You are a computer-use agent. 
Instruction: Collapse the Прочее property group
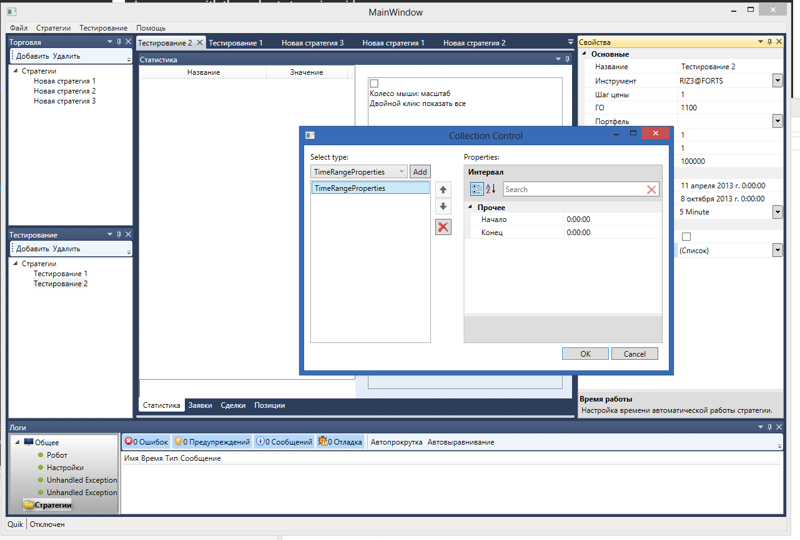(470, 207)
